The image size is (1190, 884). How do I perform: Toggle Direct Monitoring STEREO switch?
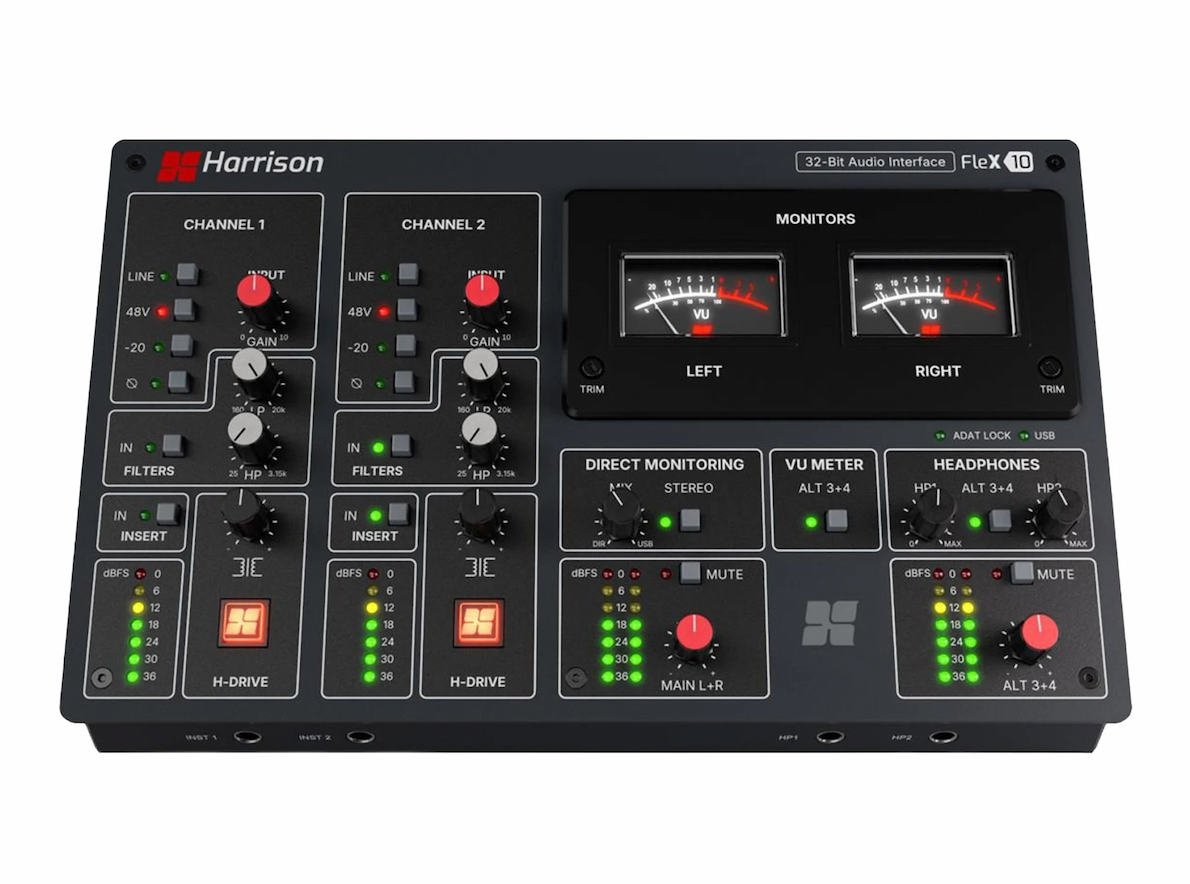690,521
